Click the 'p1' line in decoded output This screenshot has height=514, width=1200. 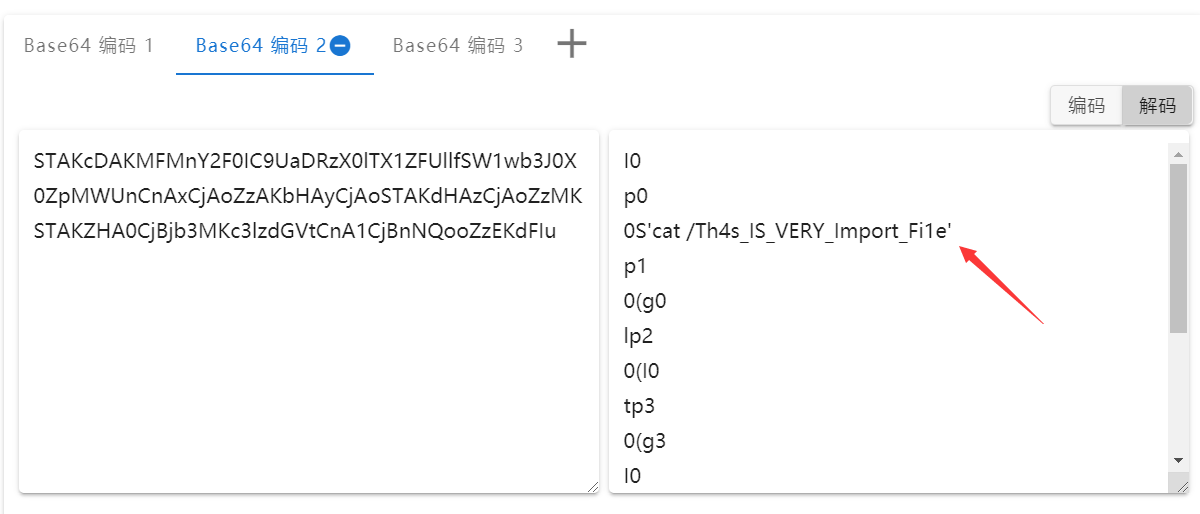pyautogui.click(x=635, y=266)
